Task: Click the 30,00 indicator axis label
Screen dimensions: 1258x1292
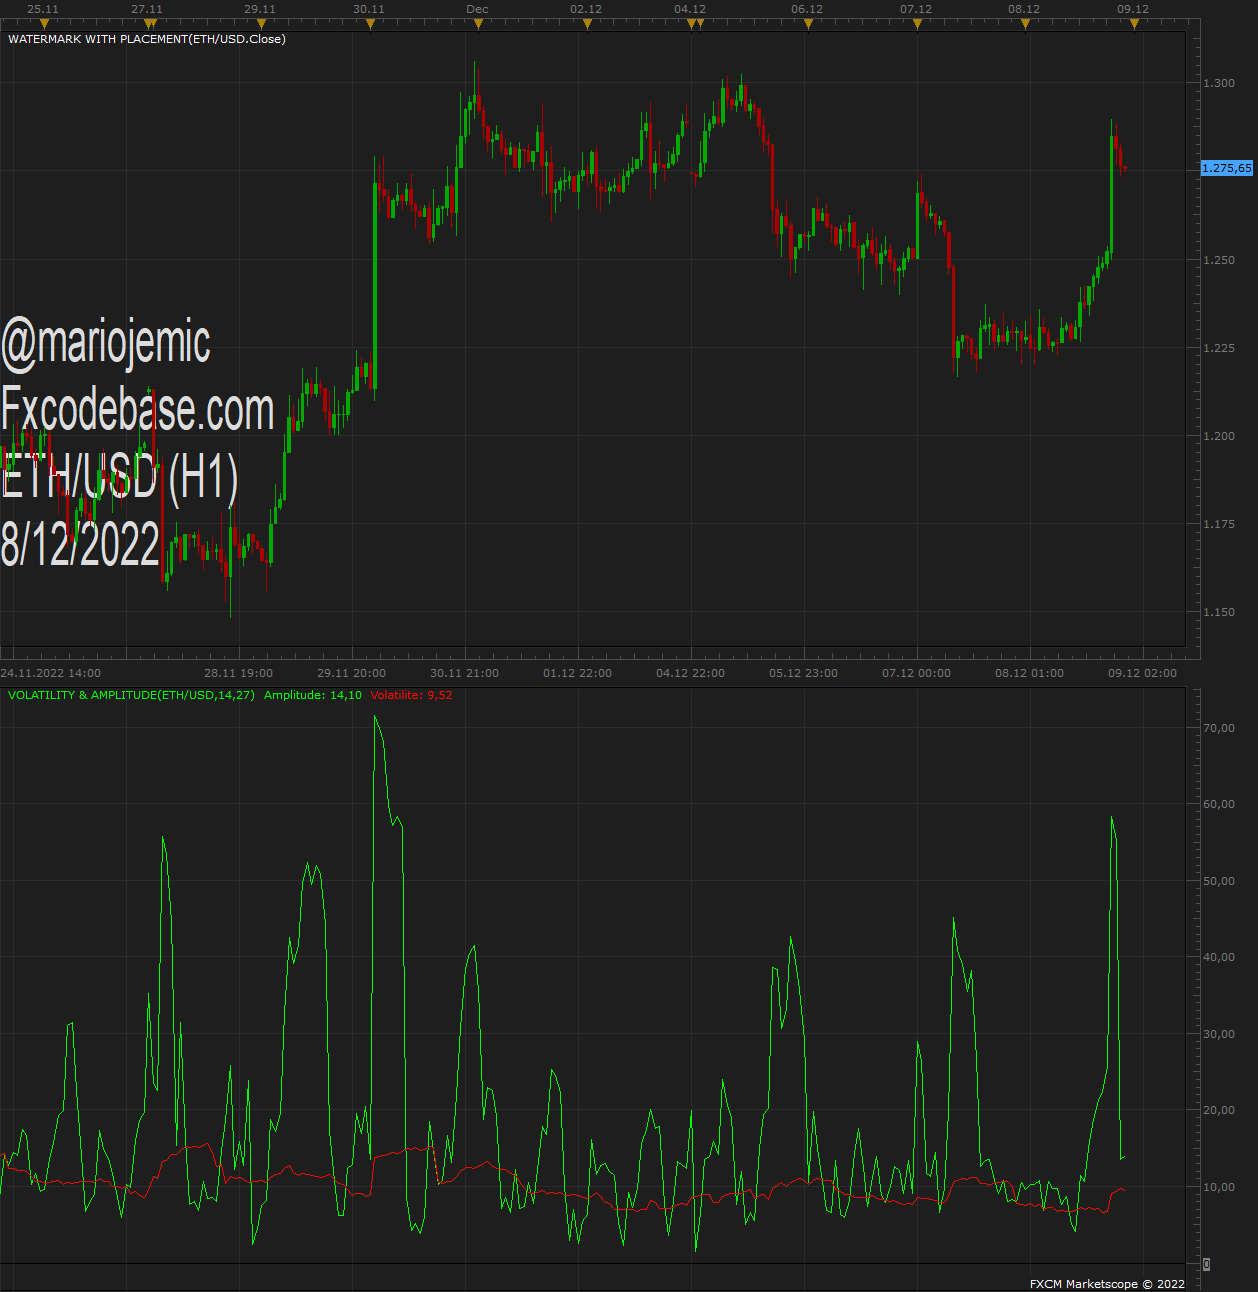Action: point(1219,1034)
